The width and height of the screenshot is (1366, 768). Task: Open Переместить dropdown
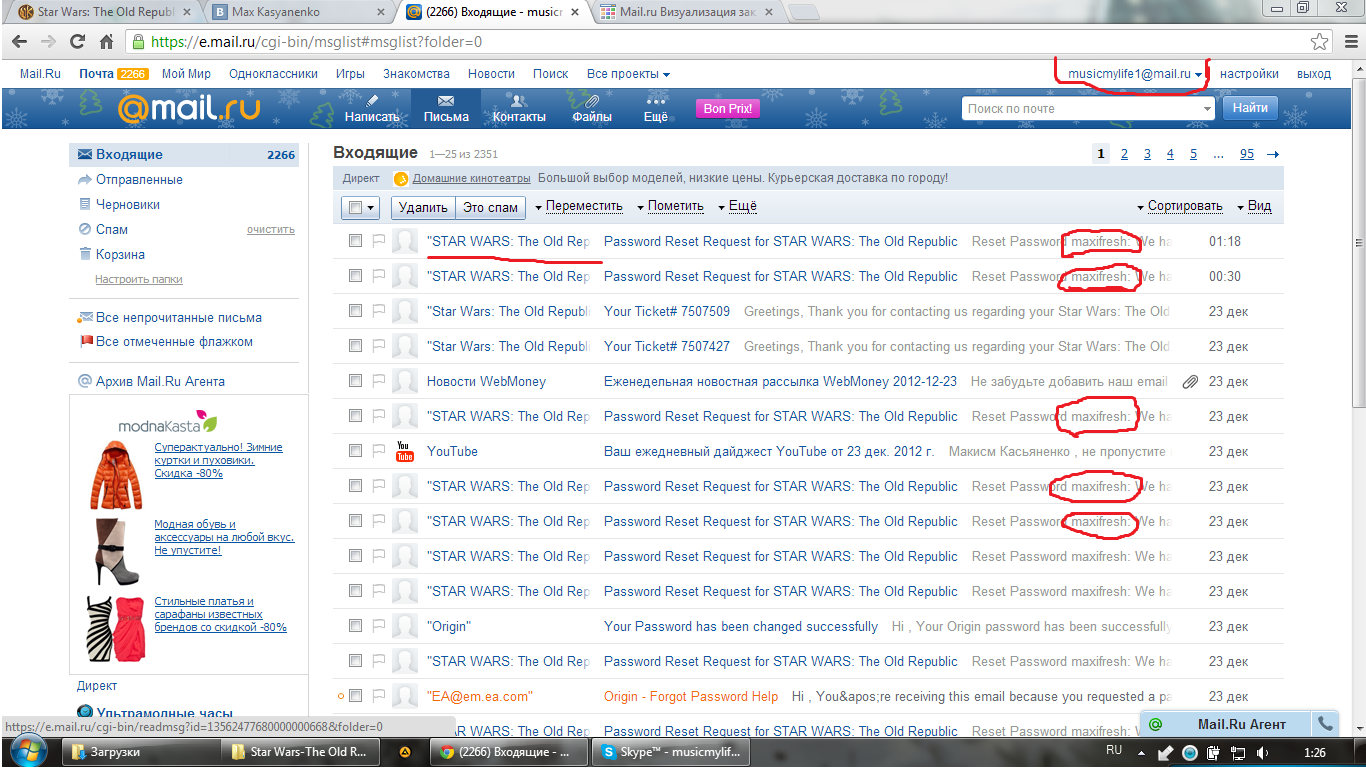(x=578, y=207)
